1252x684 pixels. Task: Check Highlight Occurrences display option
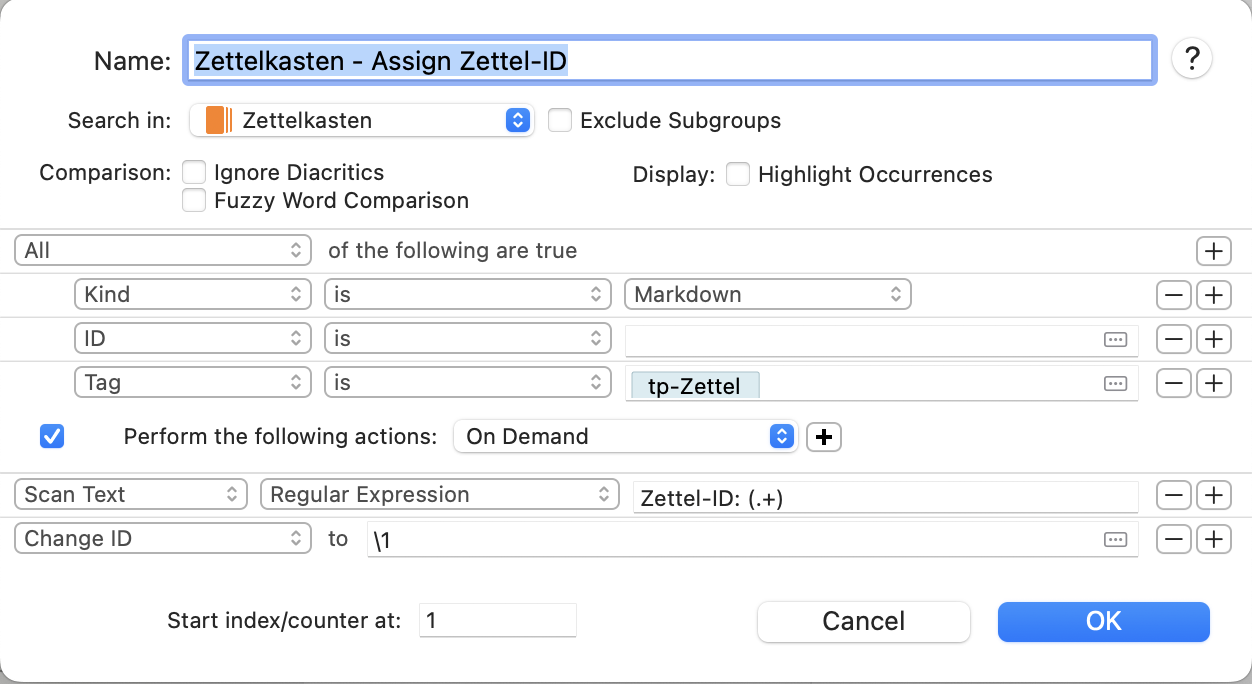[x=738, y=174]
